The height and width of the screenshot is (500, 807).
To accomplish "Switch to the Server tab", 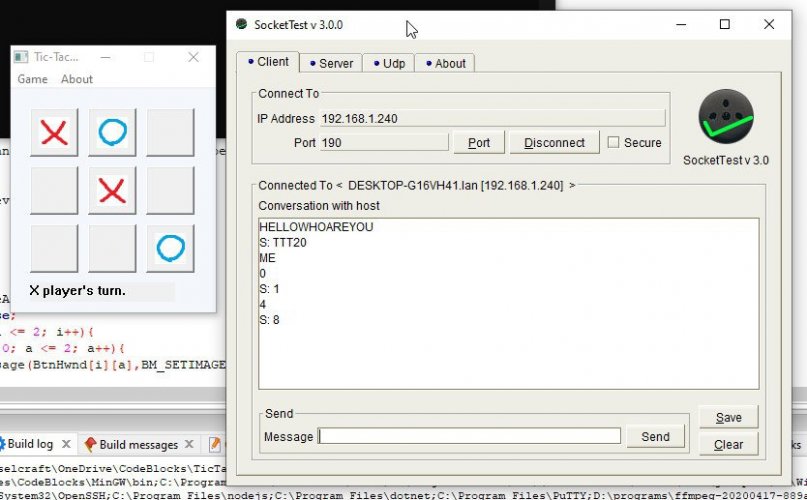I will click(330, 63).
